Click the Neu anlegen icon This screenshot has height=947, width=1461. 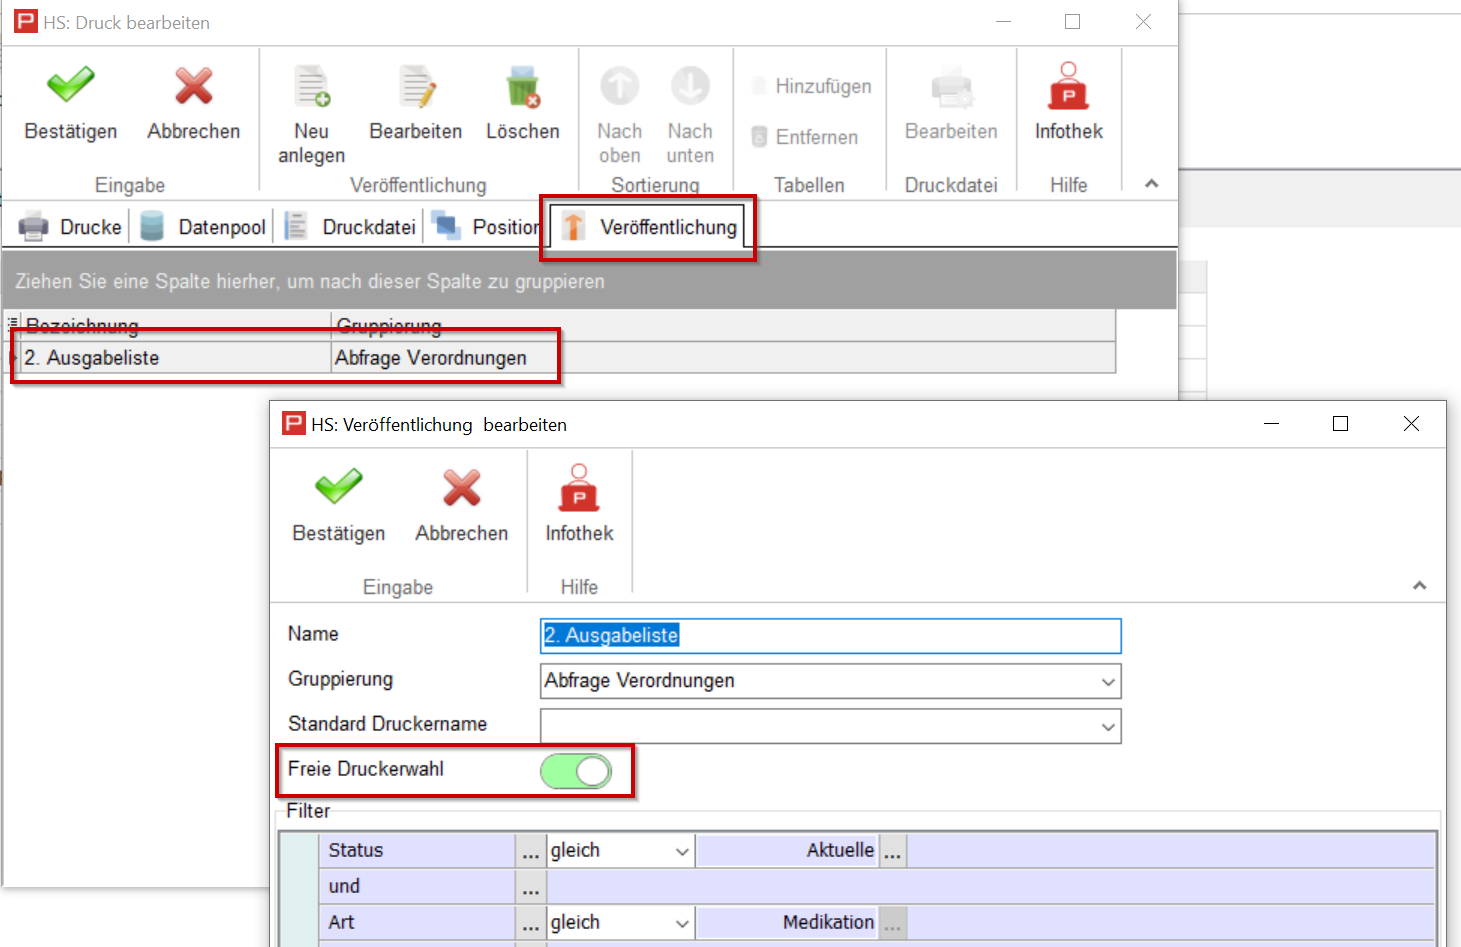click(x=311, y=88)
